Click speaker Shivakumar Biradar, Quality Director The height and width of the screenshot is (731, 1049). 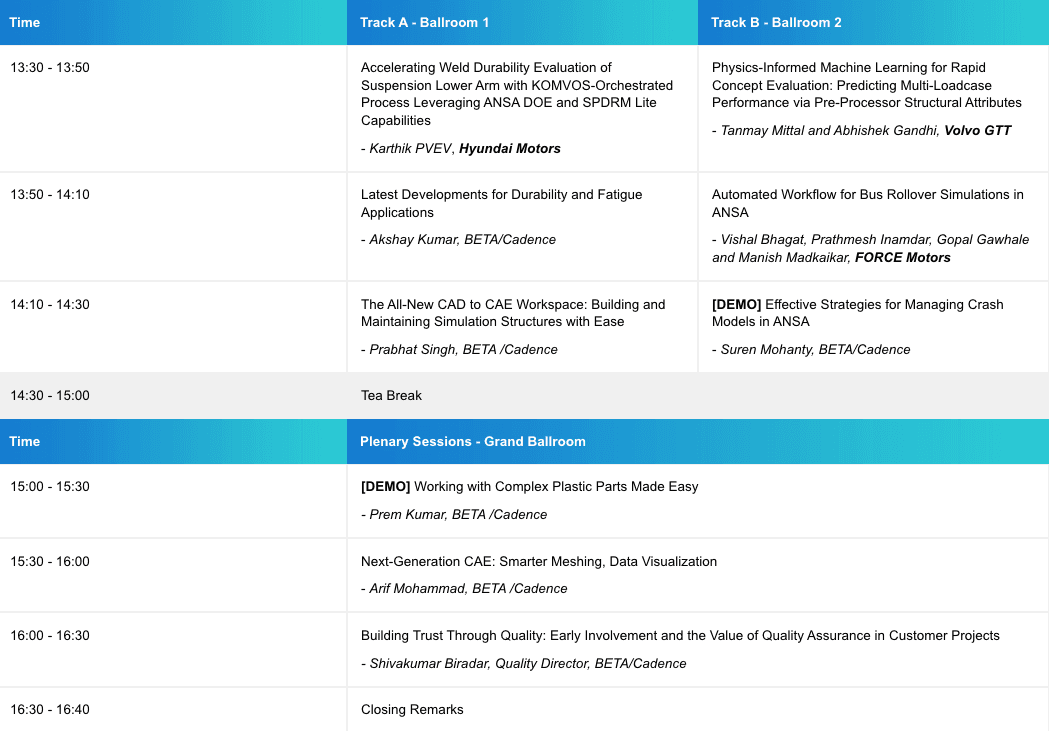523,663
